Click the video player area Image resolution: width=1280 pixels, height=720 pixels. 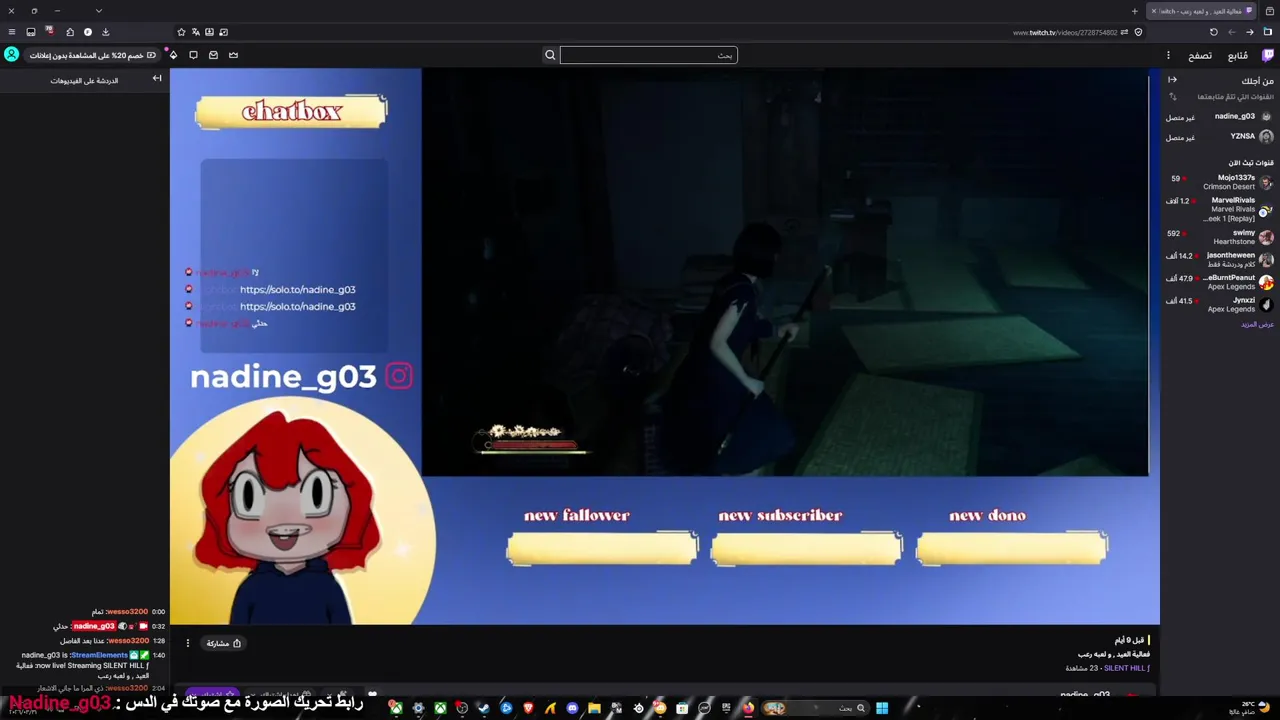(665, 346)
